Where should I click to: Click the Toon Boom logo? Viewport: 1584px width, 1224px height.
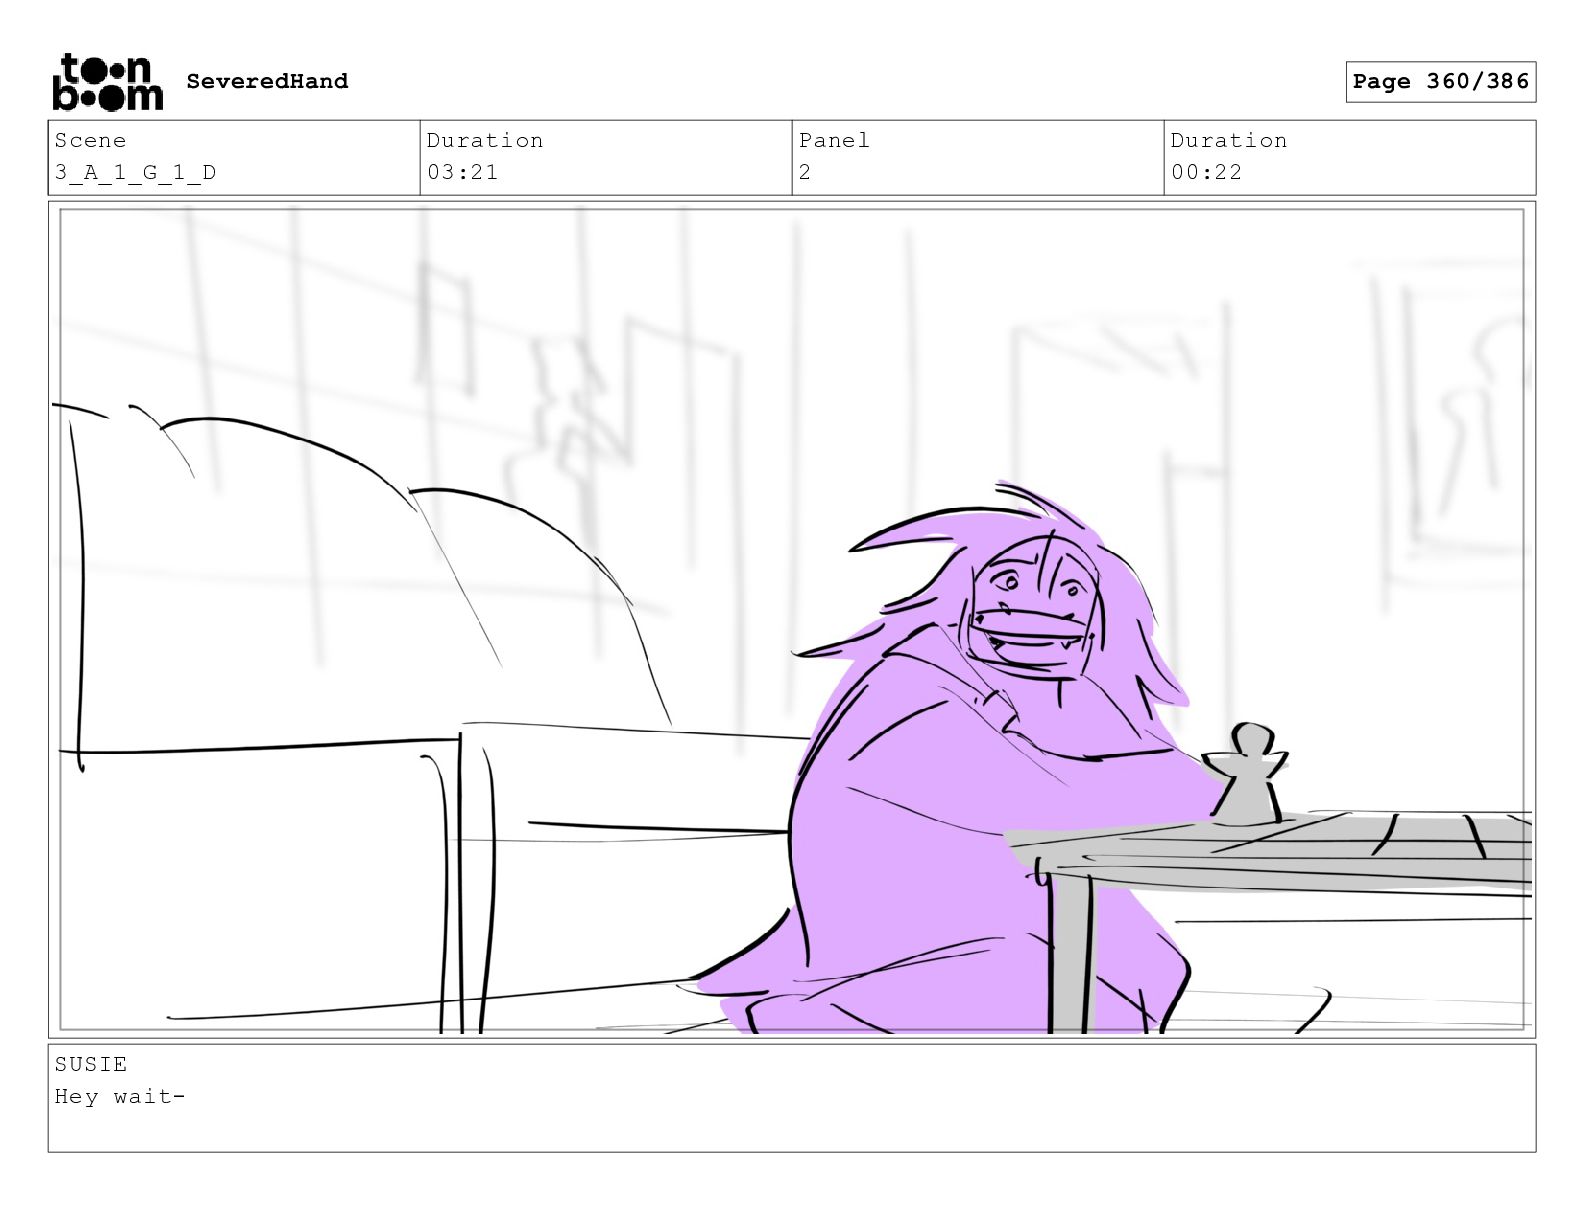click(107, 81)
